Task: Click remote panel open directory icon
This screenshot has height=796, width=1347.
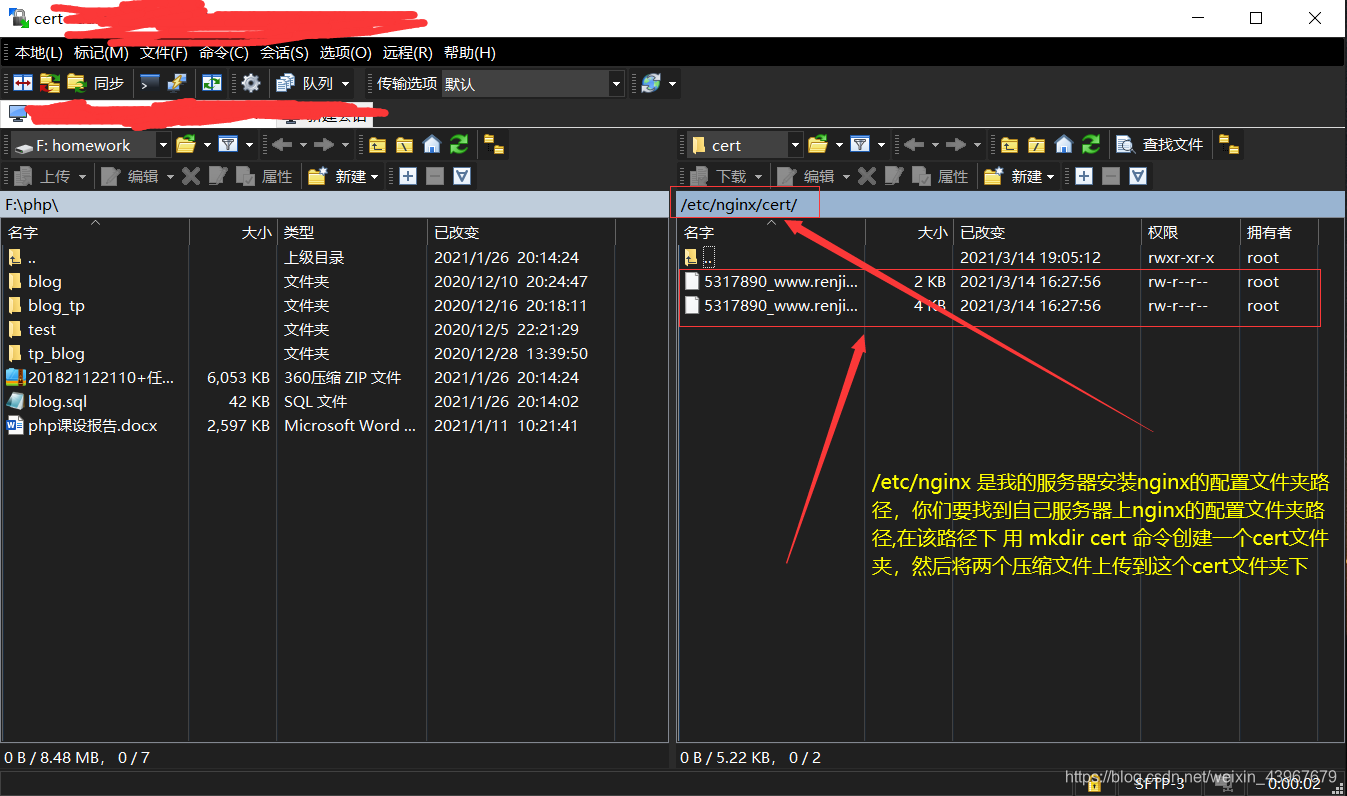Action: [818, 145]
